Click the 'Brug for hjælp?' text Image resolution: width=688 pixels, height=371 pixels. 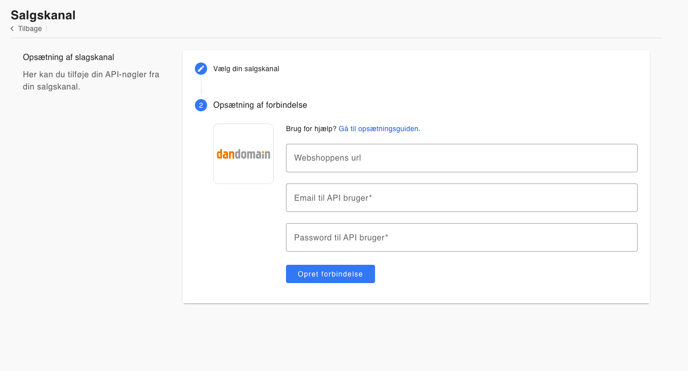click(x=311, y=129)
